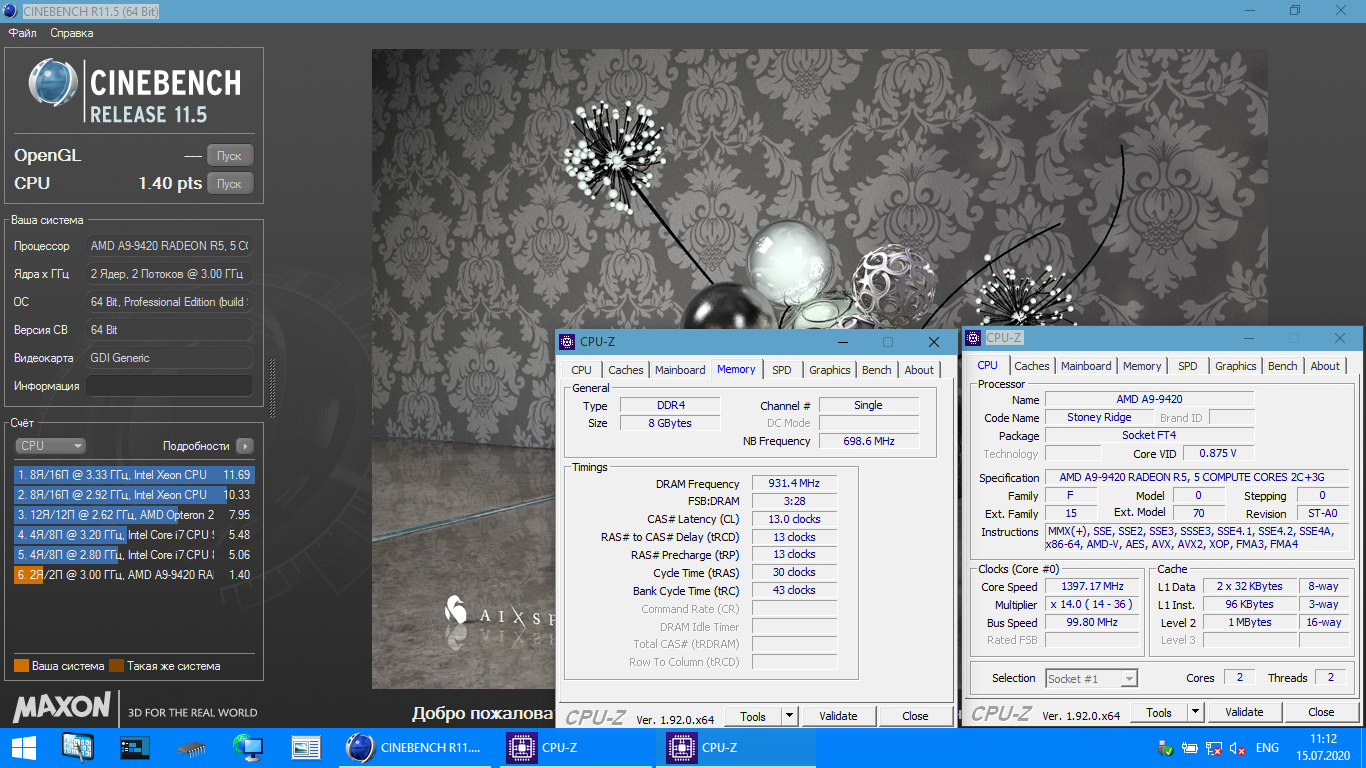Switch to Bench tab in Memory CPU-Z window

click(x=877, y=370)
